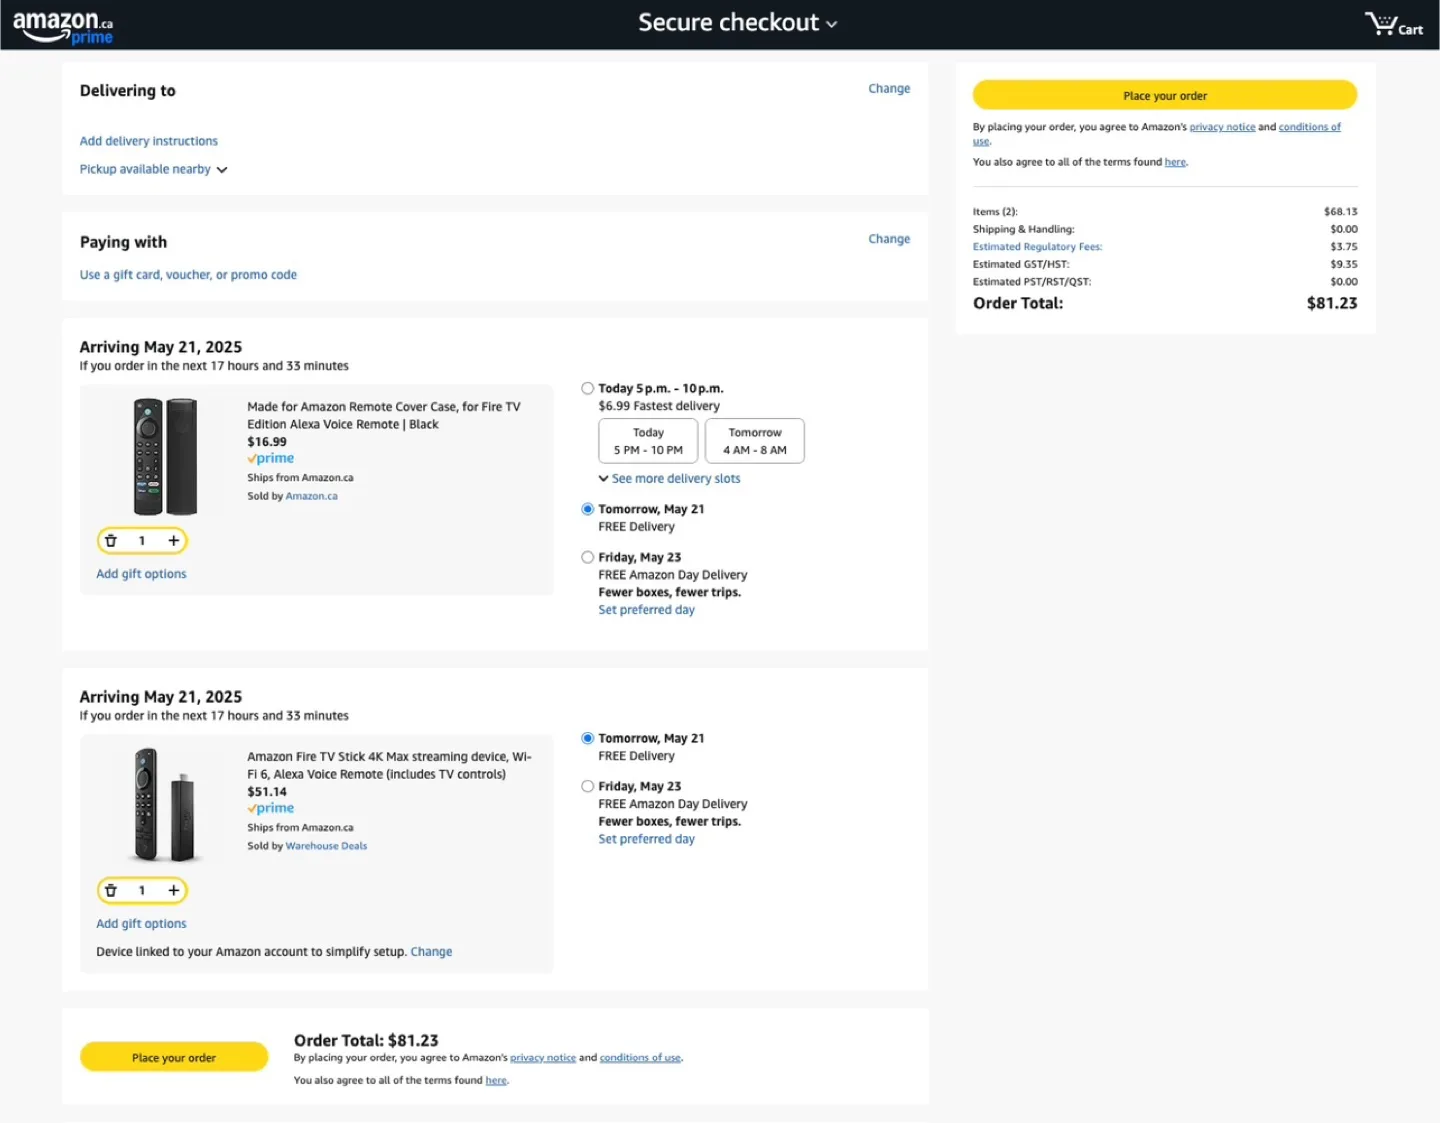Click the Amazon.ca Prime logo
Screen dimensions: 1440x1123
point(63,26)
